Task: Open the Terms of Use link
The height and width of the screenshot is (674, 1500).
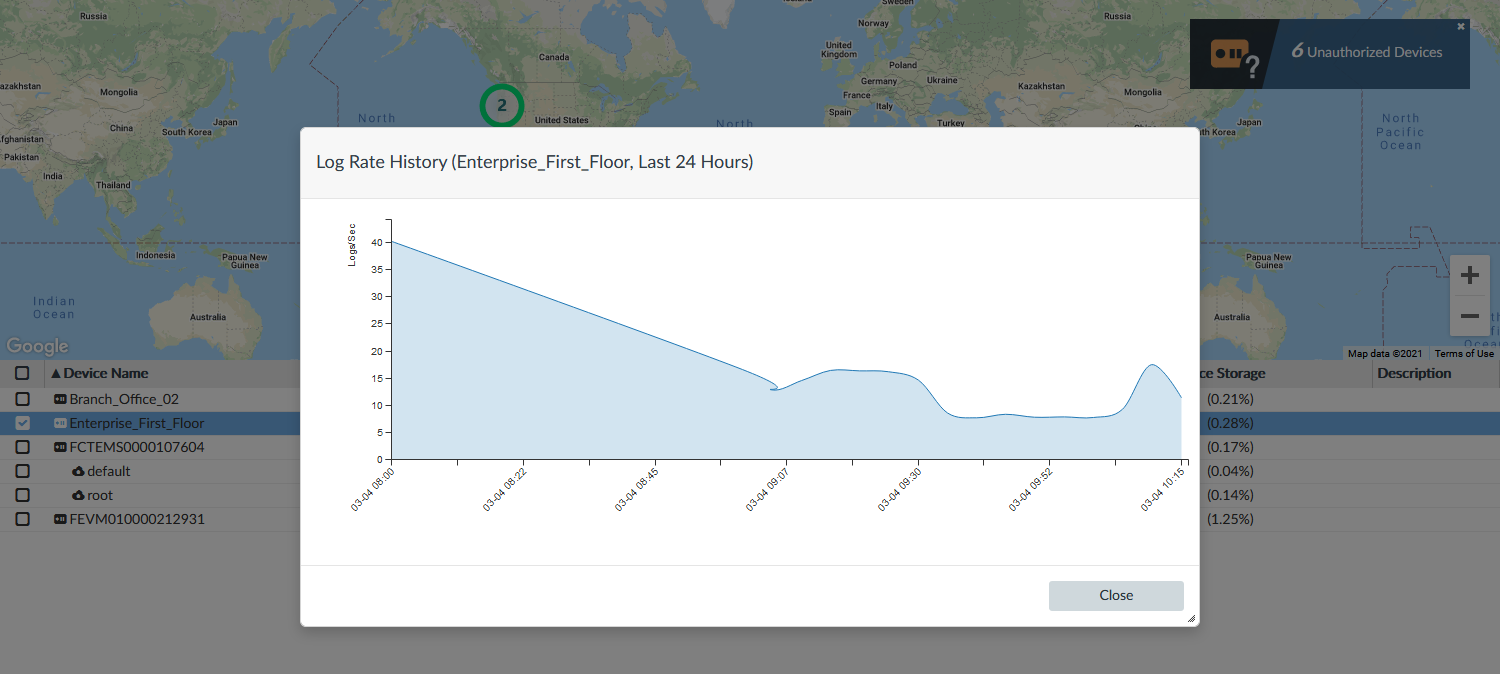Action: (1464, 354)
